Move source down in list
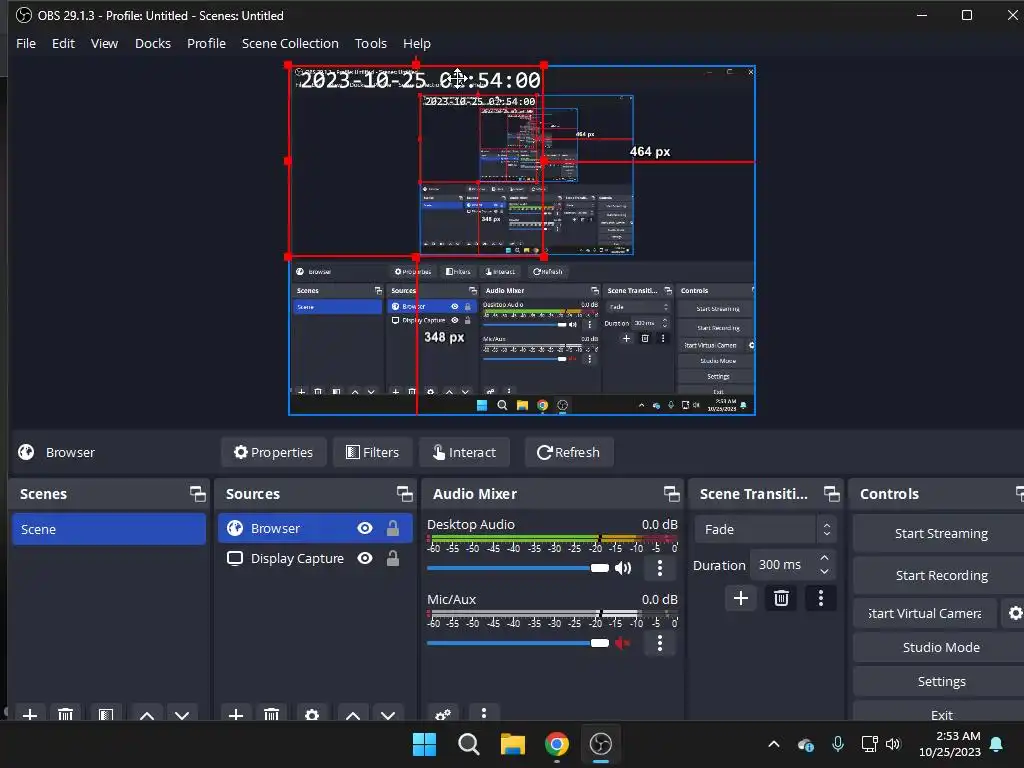Viewport: 1024px width, 768px height. coord(388,715)
